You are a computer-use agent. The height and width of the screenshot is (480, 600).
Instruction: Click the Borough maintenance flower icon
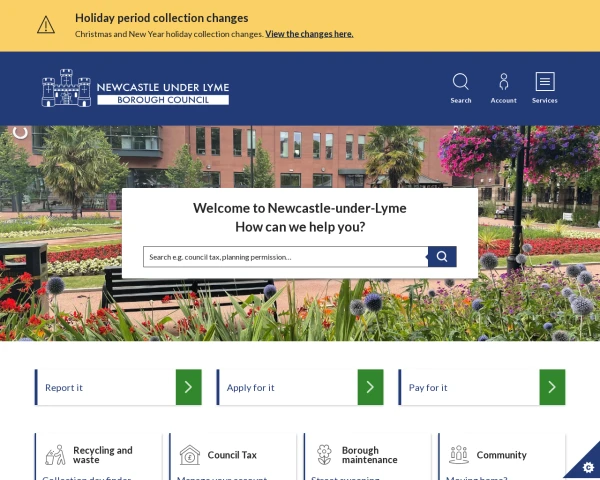point(324,455)
